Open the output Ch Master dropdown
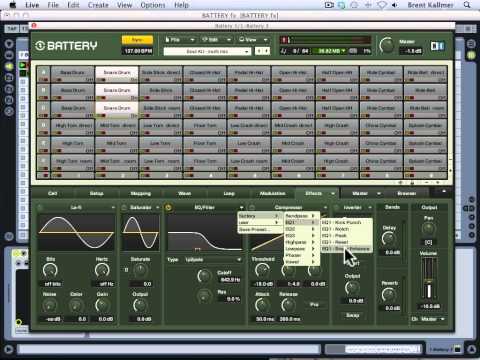Screen dimensions: 480x360 click(428, 319)
